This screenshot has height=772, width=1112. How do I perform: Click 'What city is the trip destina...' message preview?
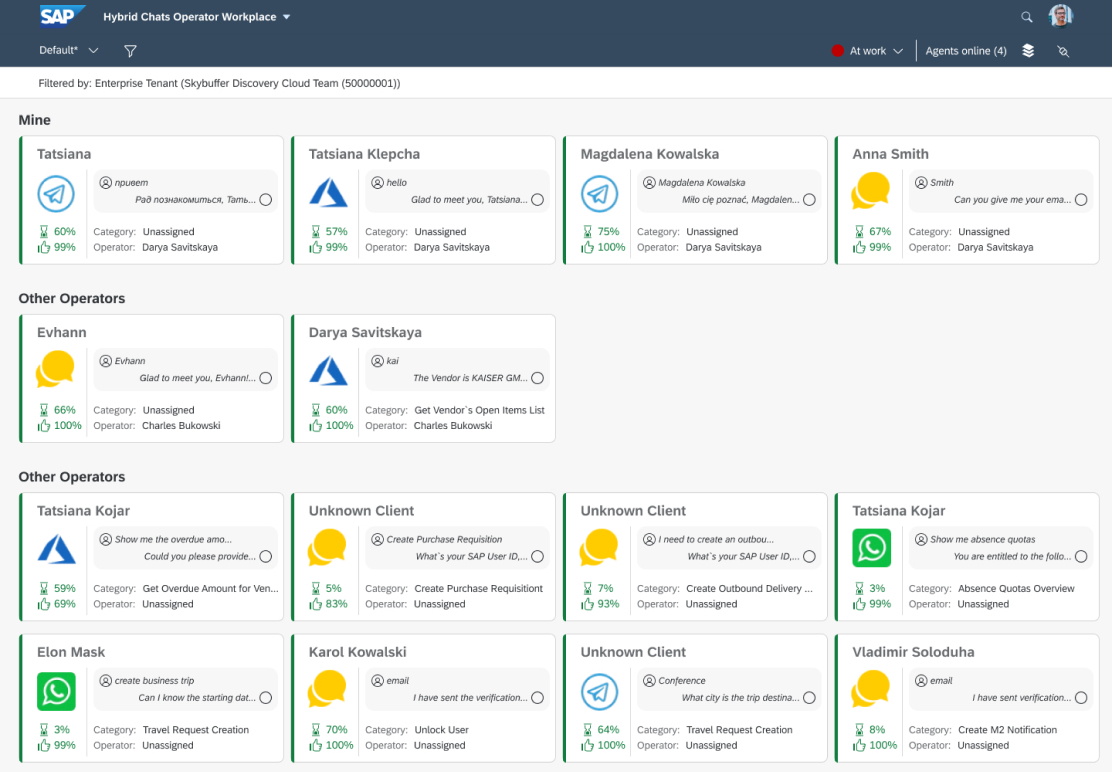[x=740, y=698]
